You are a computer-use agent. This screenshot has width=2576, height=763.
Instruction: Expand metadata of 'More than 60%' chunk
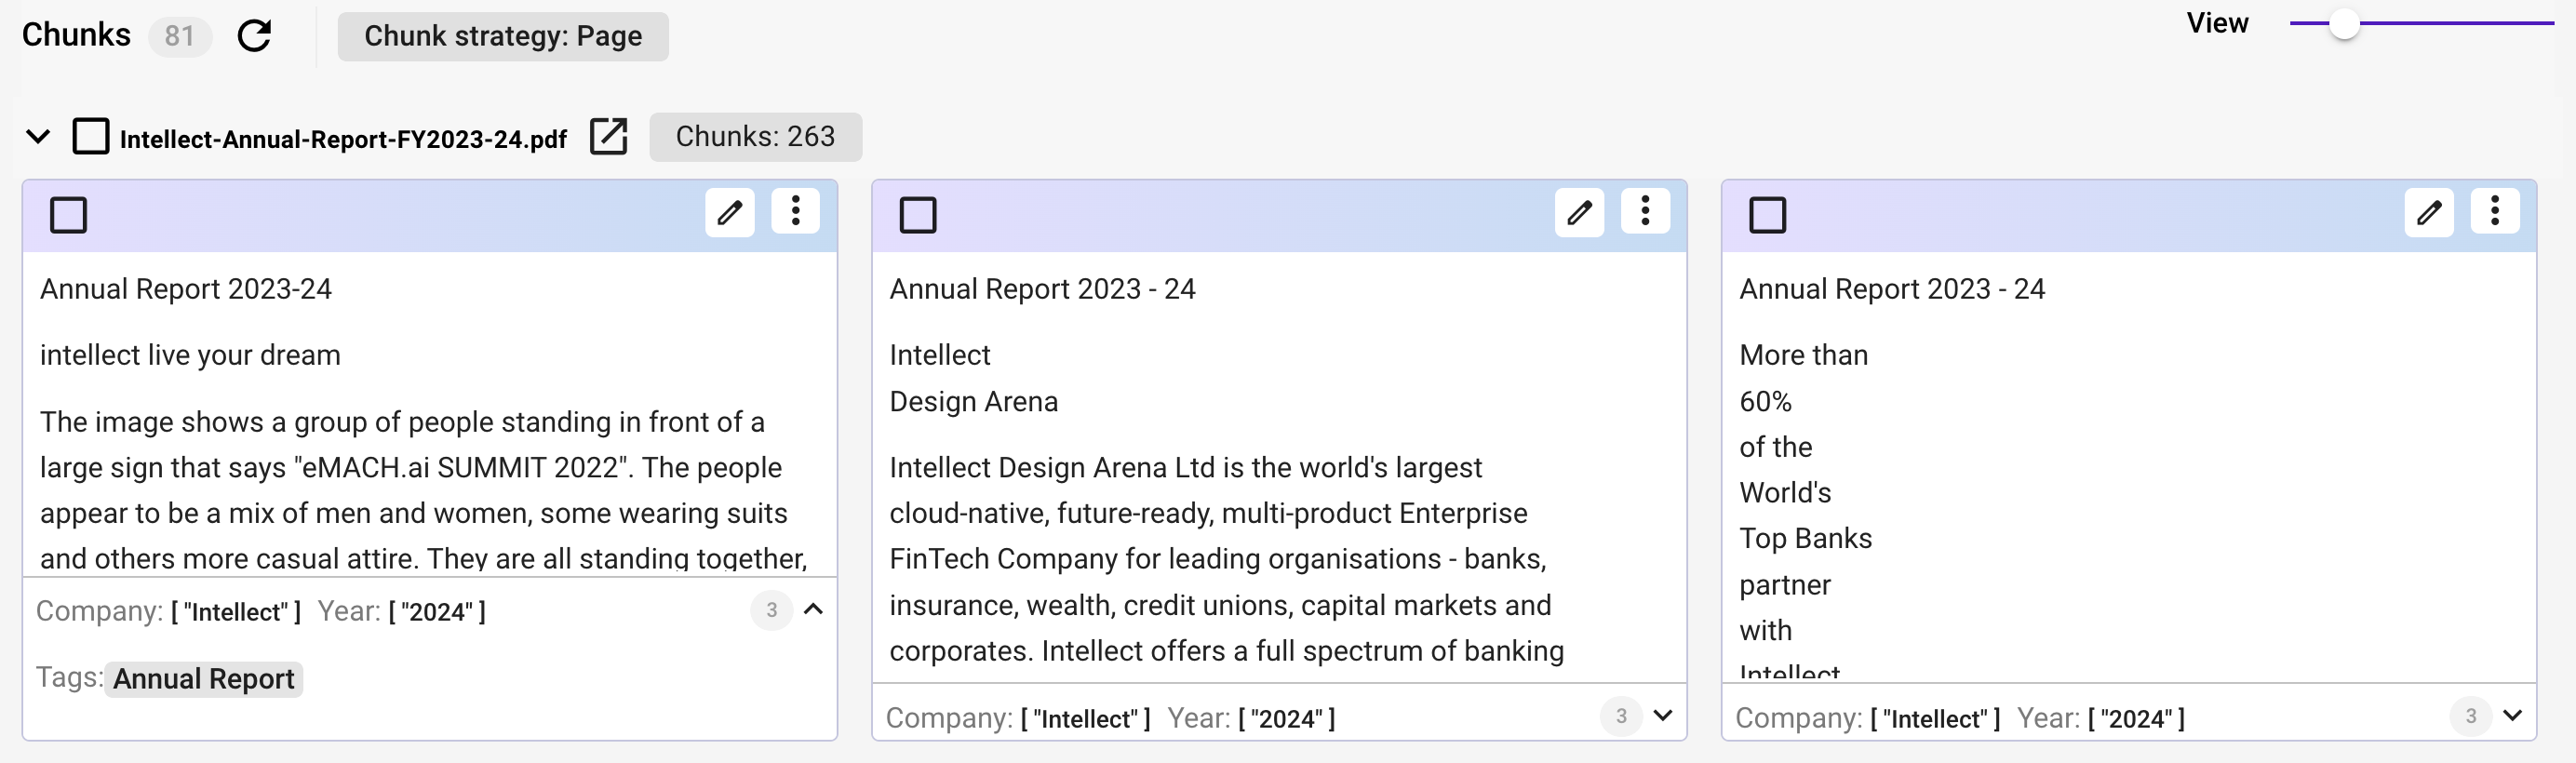[x=2513, y=716]
